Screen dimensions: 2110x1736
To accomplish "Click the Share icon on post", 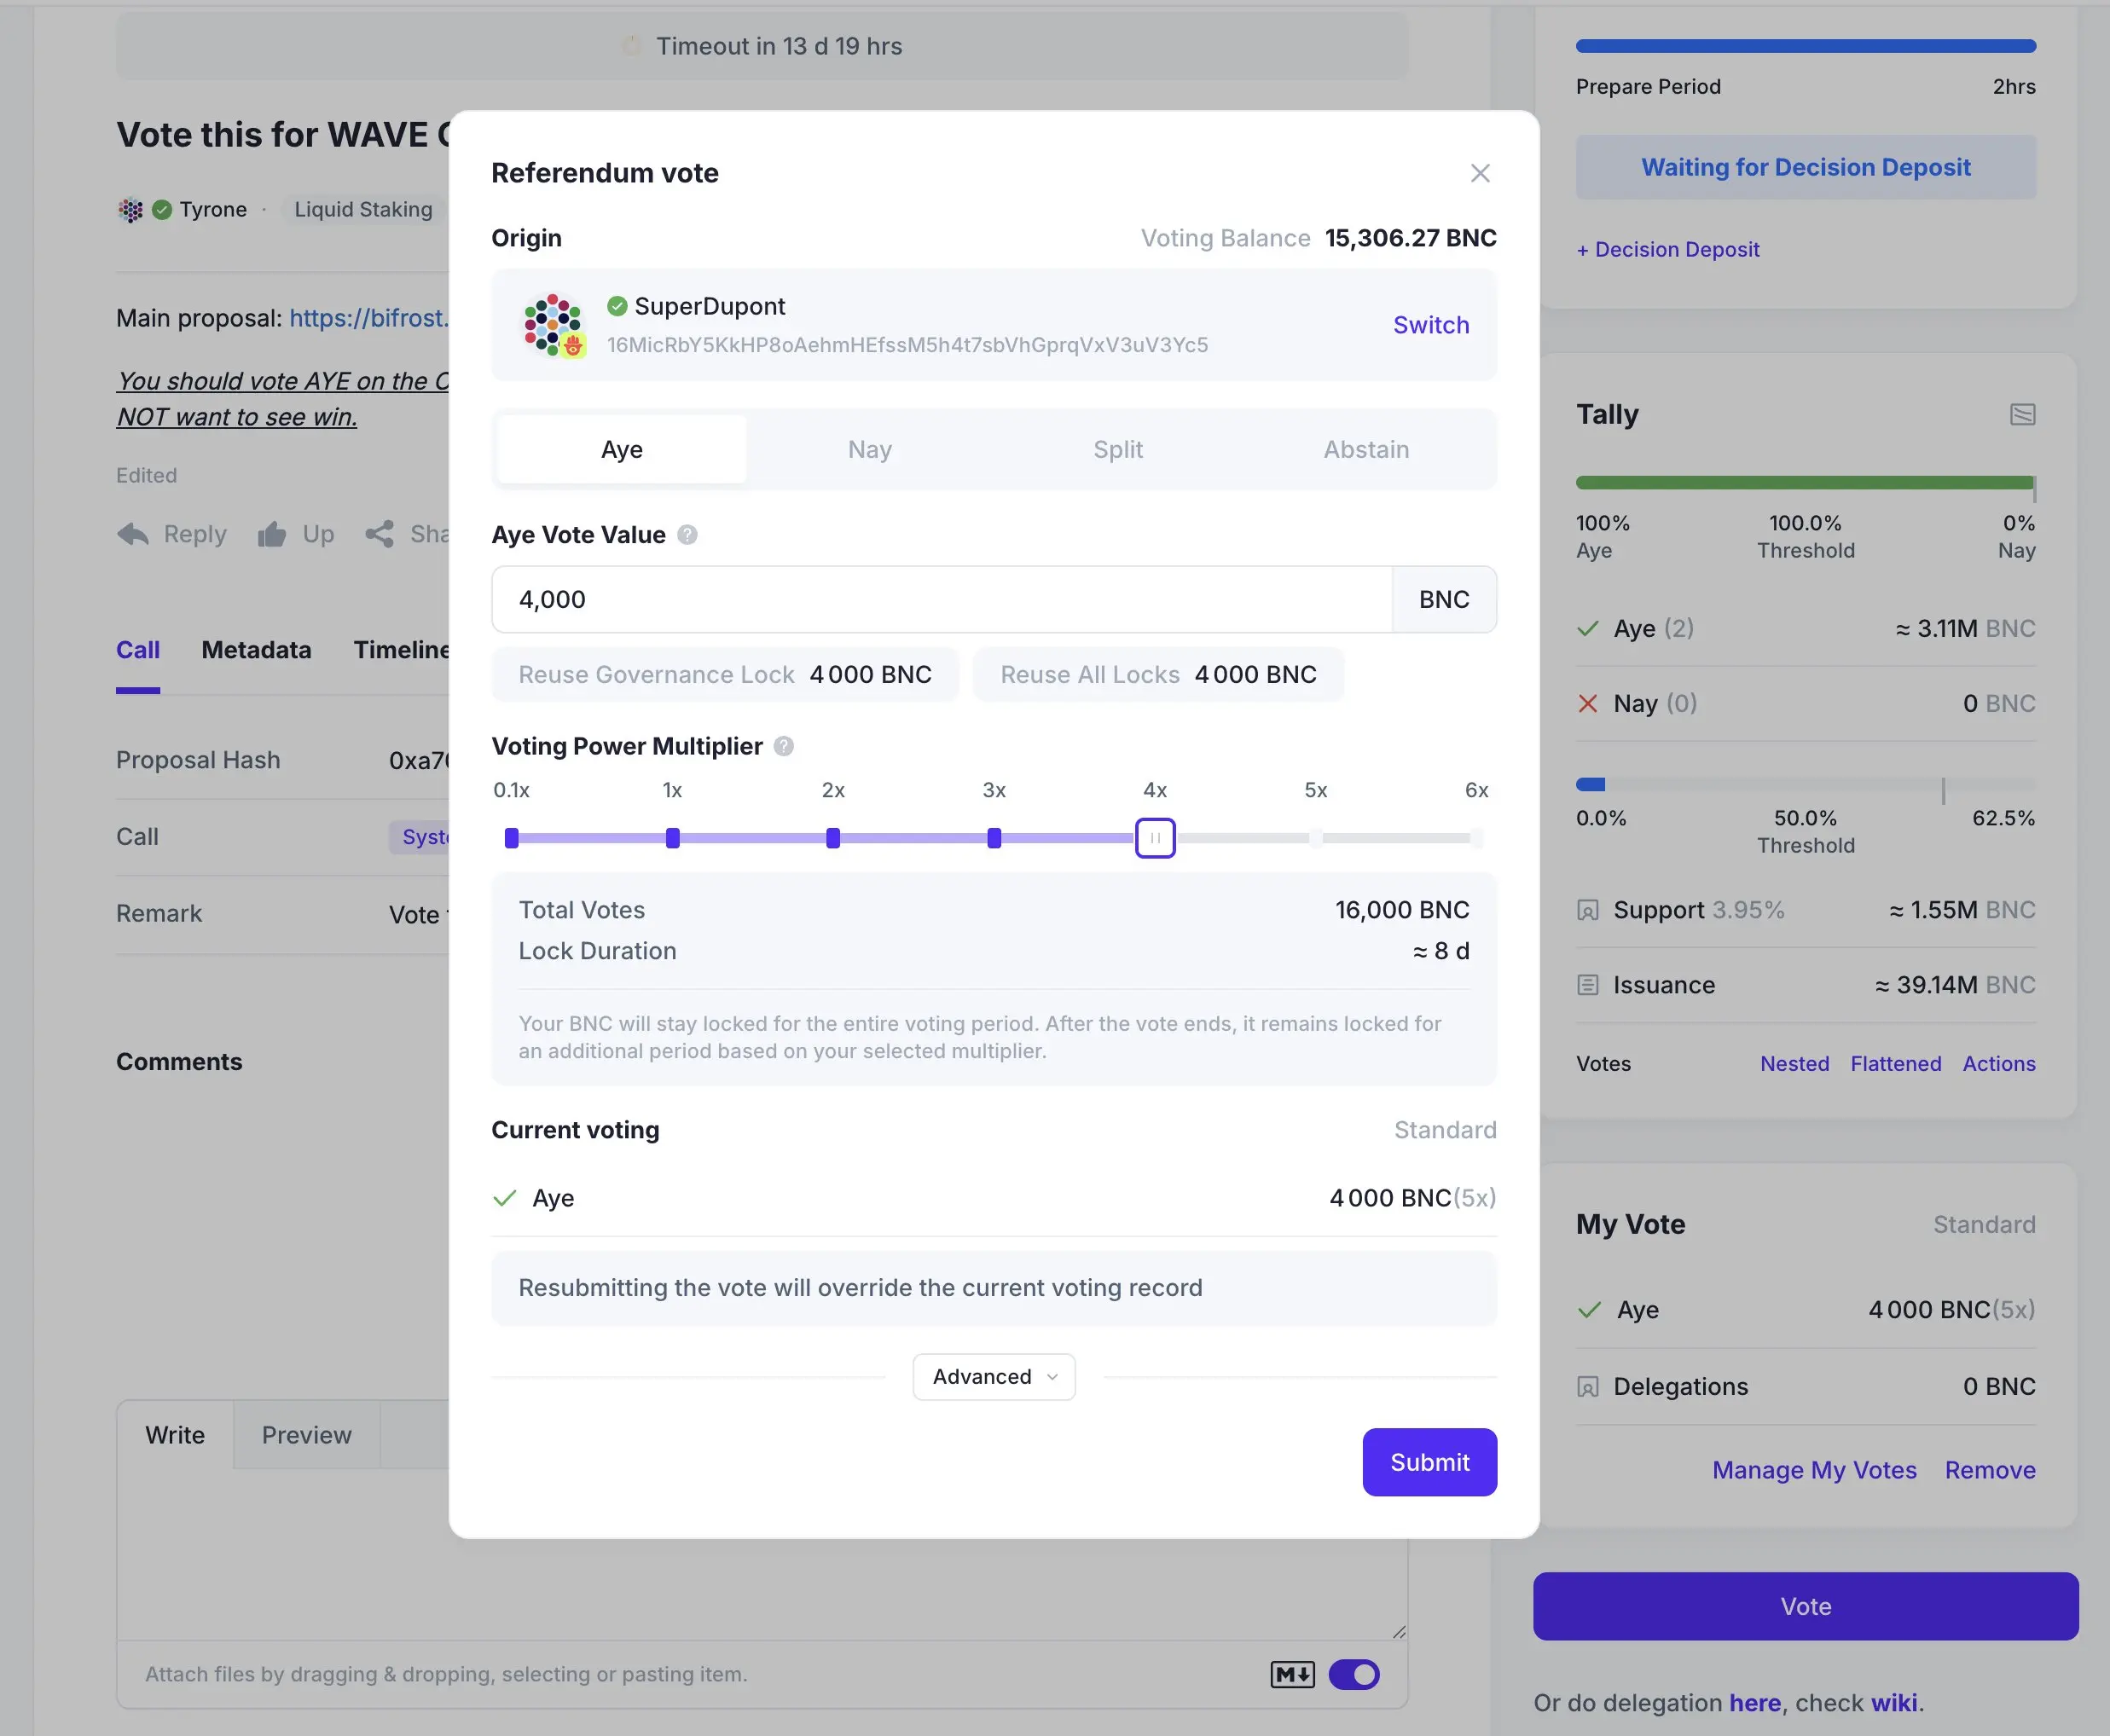I will pyautogui.click(x=379, y=534).
